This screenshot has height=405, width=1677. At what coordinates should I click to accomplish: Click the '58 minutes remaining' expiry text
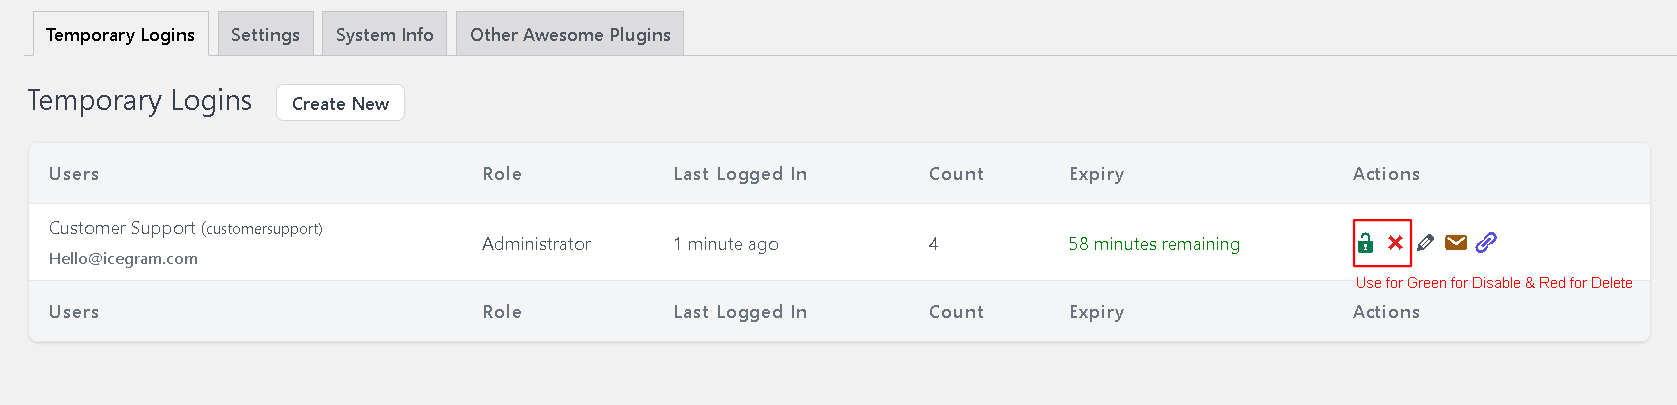click(x=1153, y=244)
